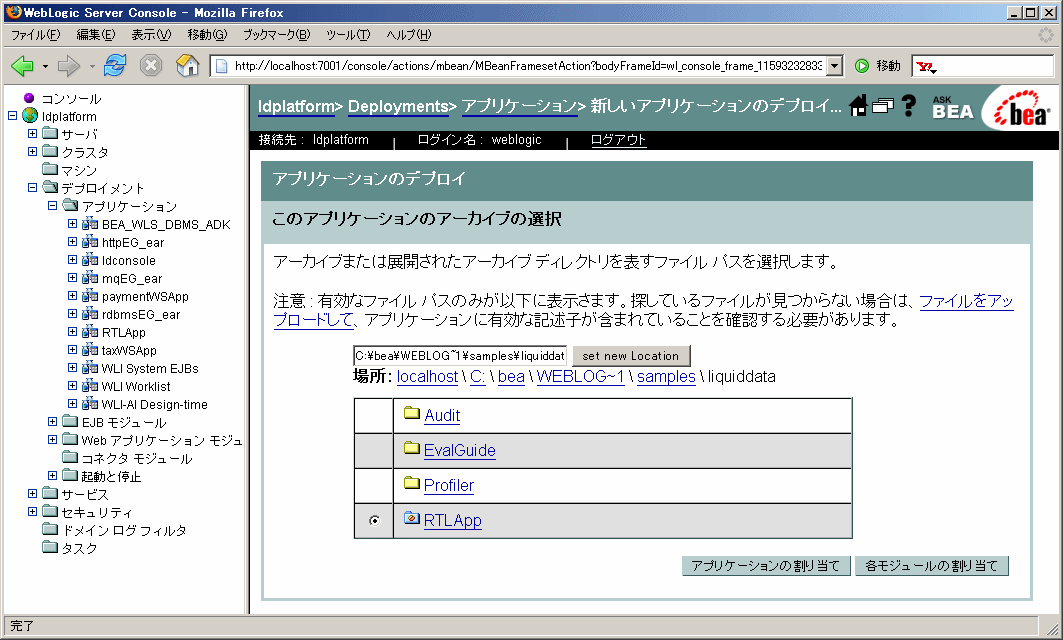The width and height of the screenshot is (1063, 640).
Task: Open the ツール(T) menu
Action: coord(348,35)
